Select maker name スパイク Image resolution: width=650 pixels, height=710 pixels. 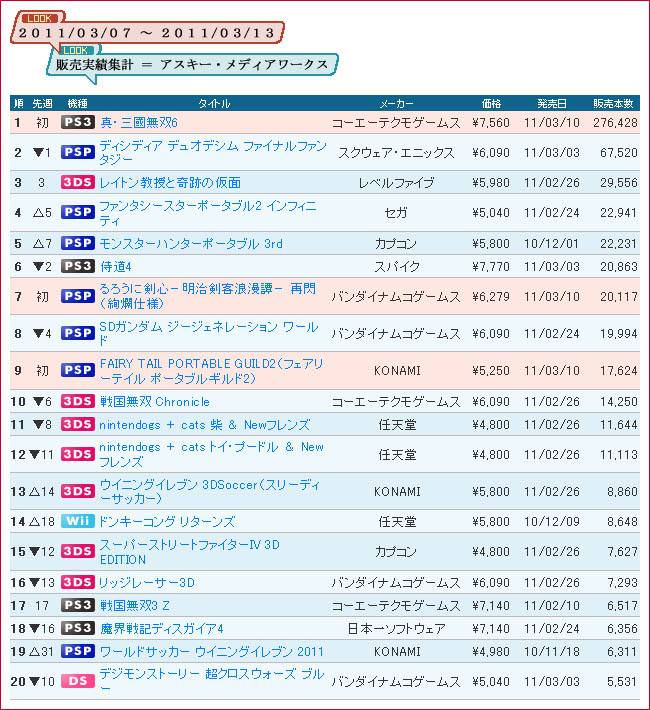[396, 267]
